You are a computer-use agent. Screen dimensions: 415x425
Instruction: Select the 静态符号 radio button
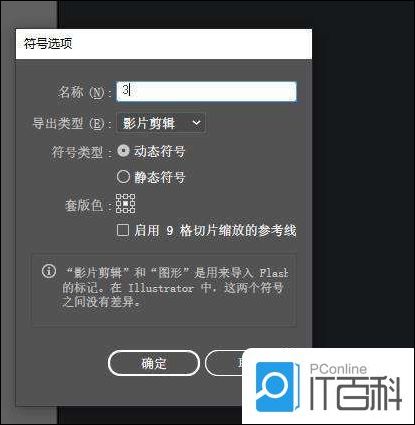point(123,177)
